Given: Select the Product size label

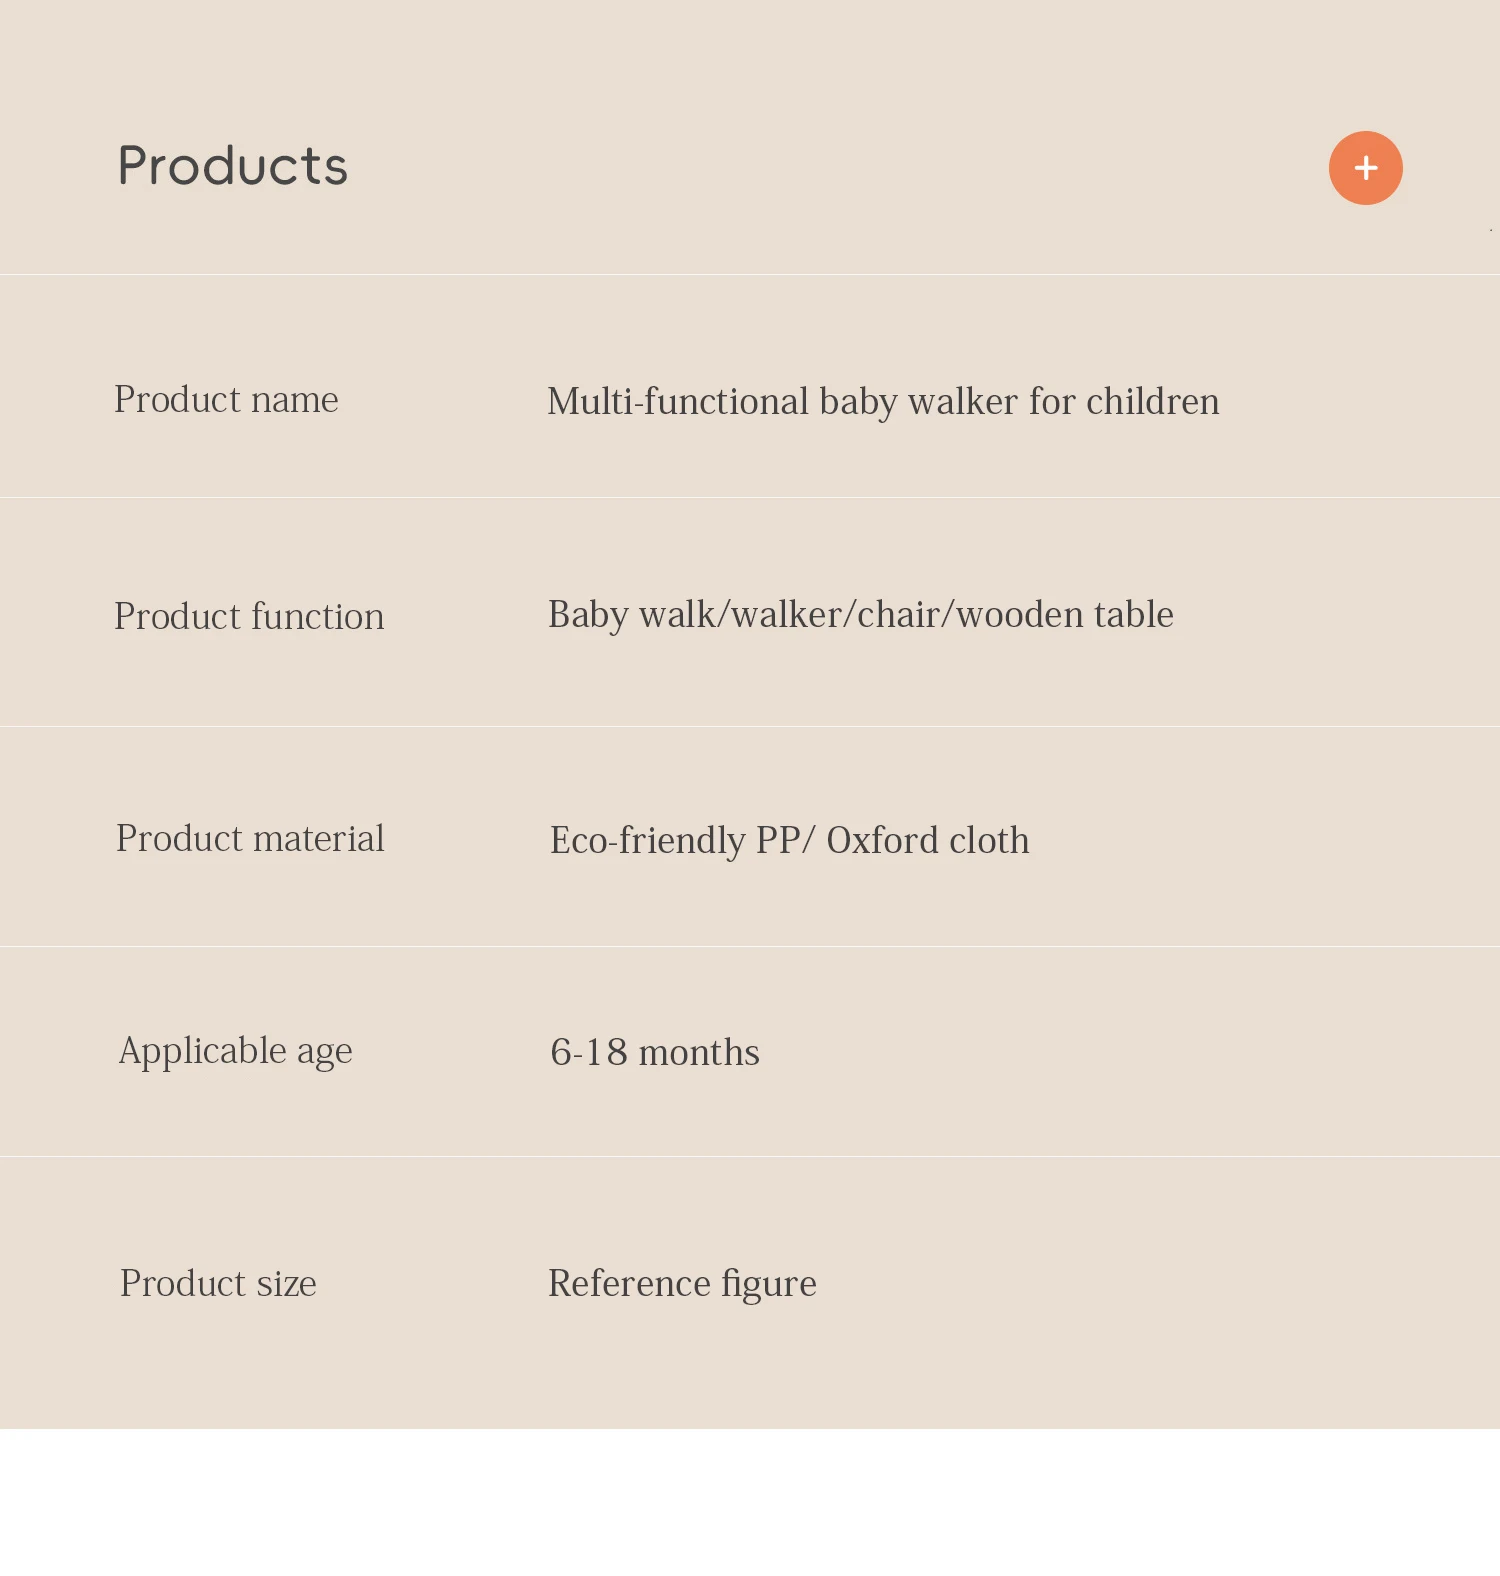Looking at the screenshot, I should click(x=218, y=1283).
